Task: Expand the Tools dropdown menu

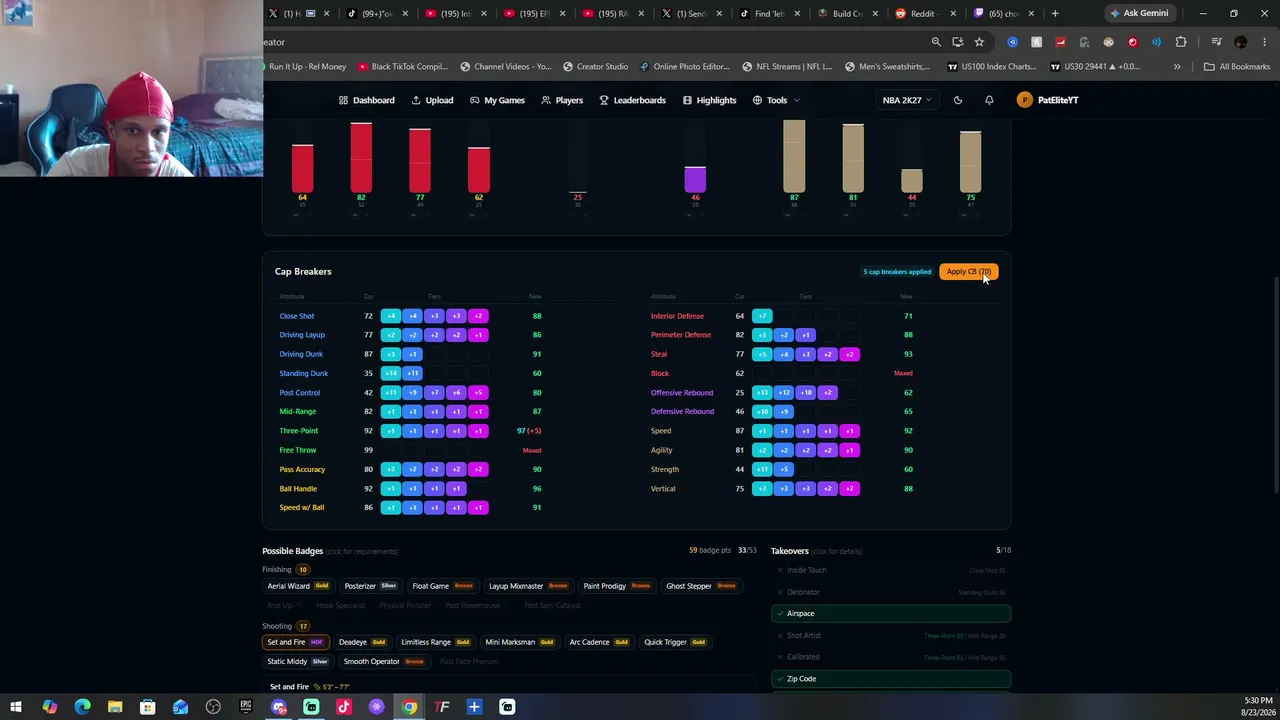Action: (x=776, y=100)
